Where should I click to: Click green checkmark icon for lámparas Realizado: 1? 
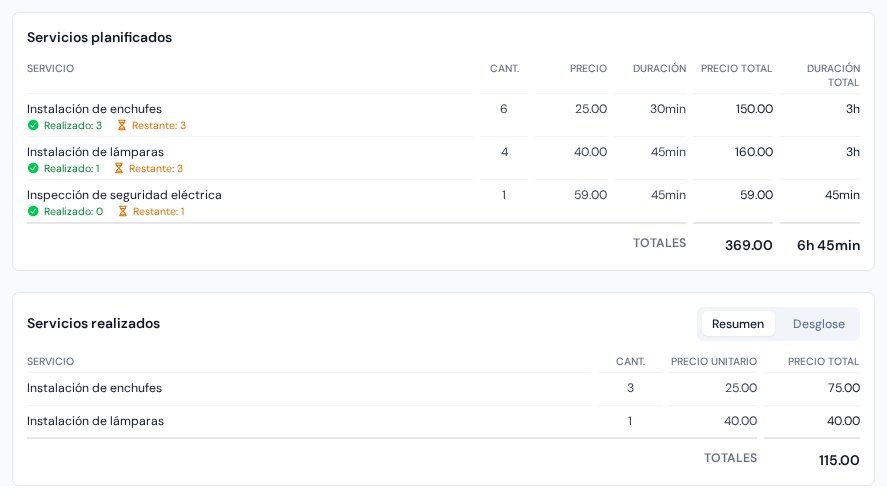pos(33,168)
